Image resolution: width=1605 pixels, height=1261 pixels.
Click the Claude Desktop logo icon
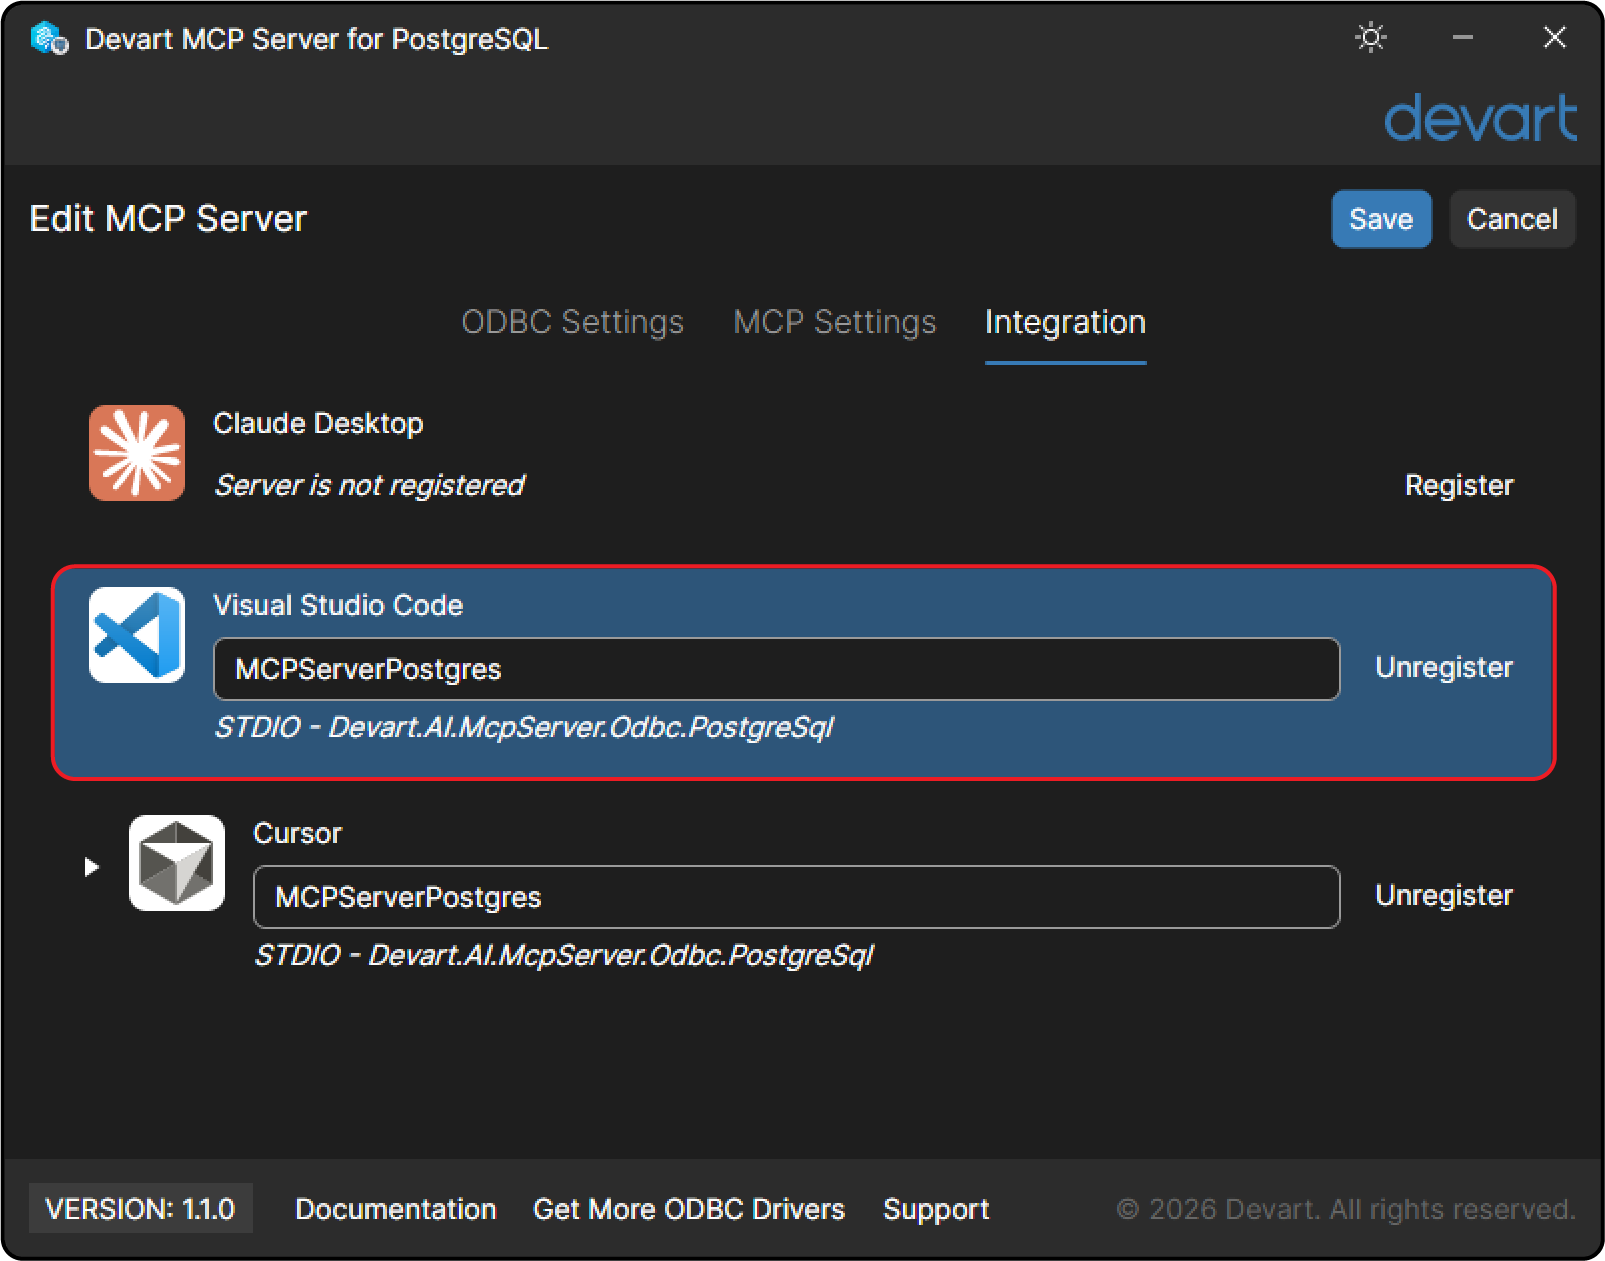point(137,453)
